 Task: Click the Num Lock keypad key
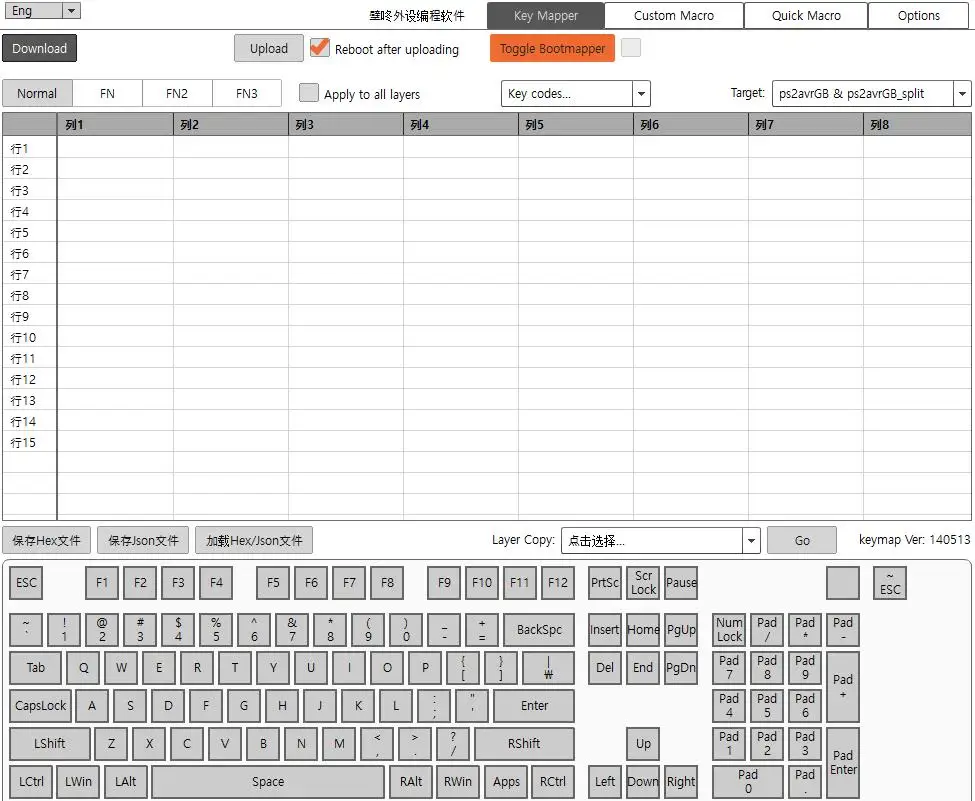tap(729, 630)
